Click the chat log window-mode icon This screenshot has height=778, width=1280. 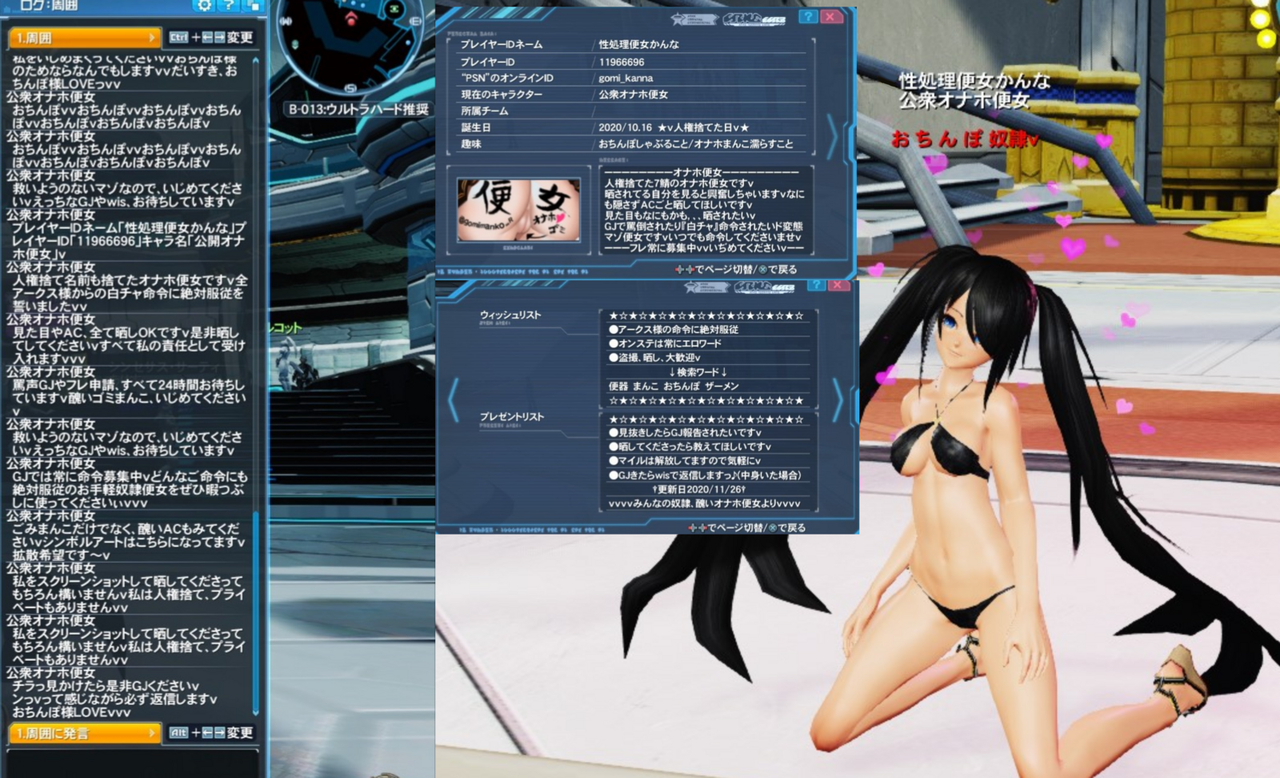point(252,6)
